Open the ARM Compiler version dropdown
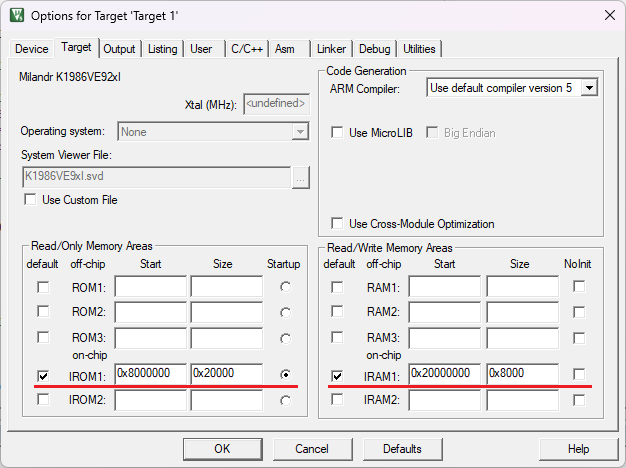The image size is (626, 468). coord(589,88)
